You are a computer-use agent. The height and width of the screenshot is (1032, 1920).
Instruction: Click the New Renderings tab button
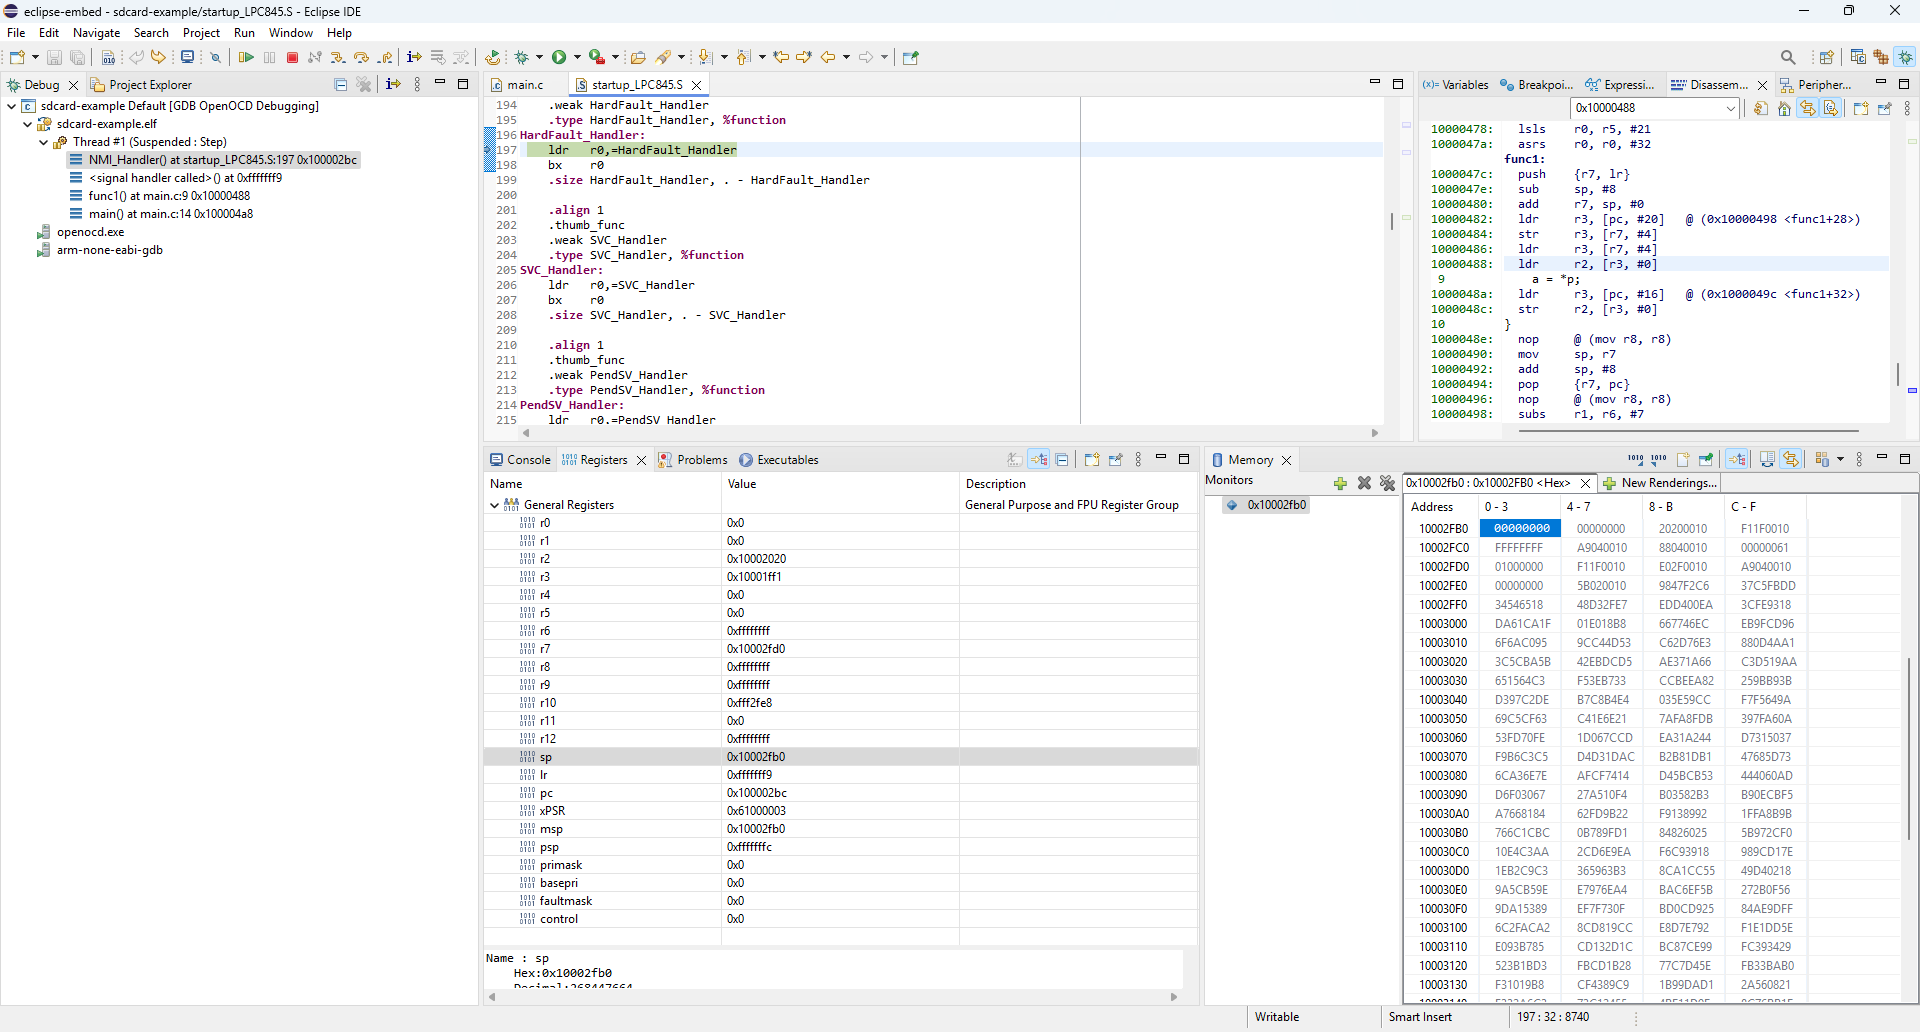coord(1660,483)
